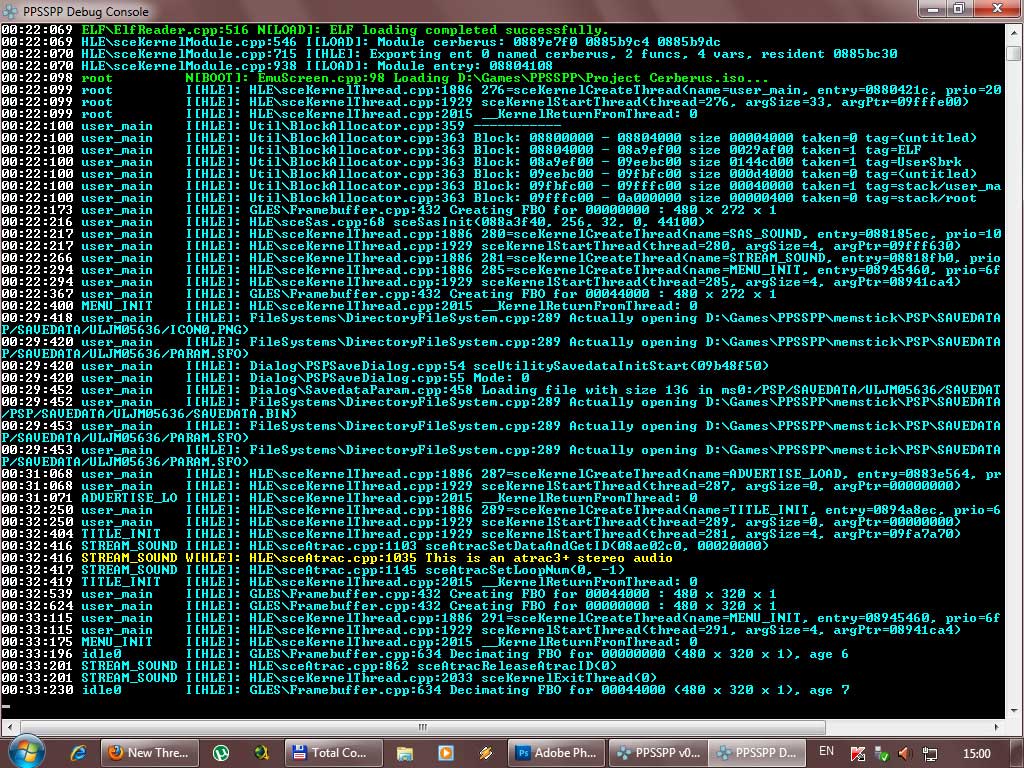
Task: Switch to Firefox New Thread window
Action: coord(152,753)
